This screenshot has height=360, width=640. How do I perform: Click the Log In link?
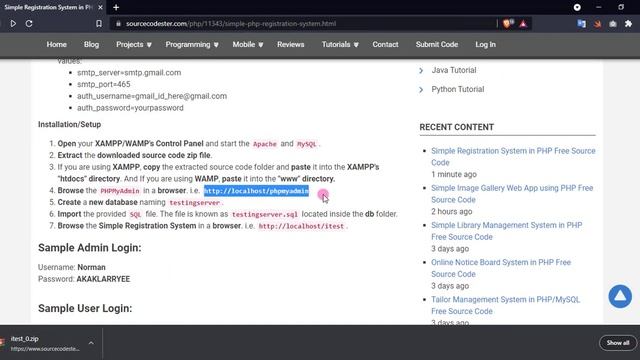click(485, 44)
